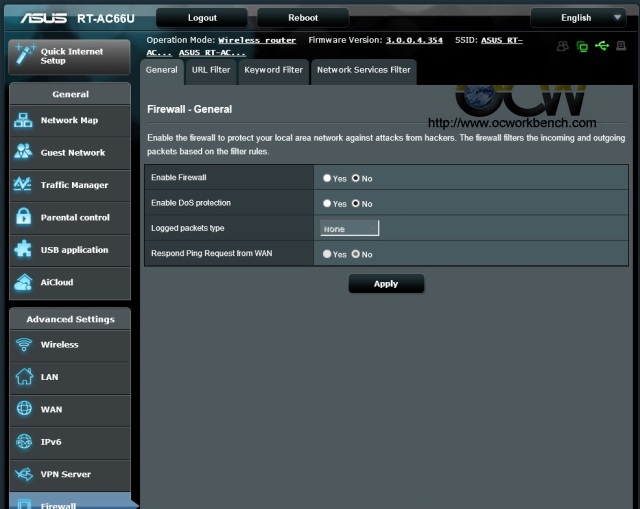This screenshot has width=640, height=509.
Task: Open the English language dropdown
Action: pyautogui.click(x=578, y=18)
